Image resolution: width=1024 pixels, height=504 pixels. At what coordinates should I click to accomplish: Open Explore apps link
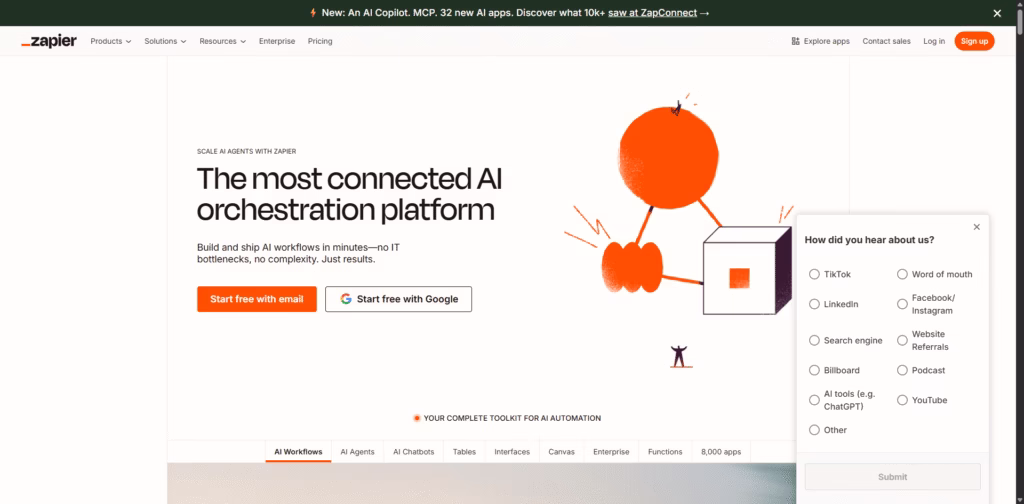click(820, 41)
